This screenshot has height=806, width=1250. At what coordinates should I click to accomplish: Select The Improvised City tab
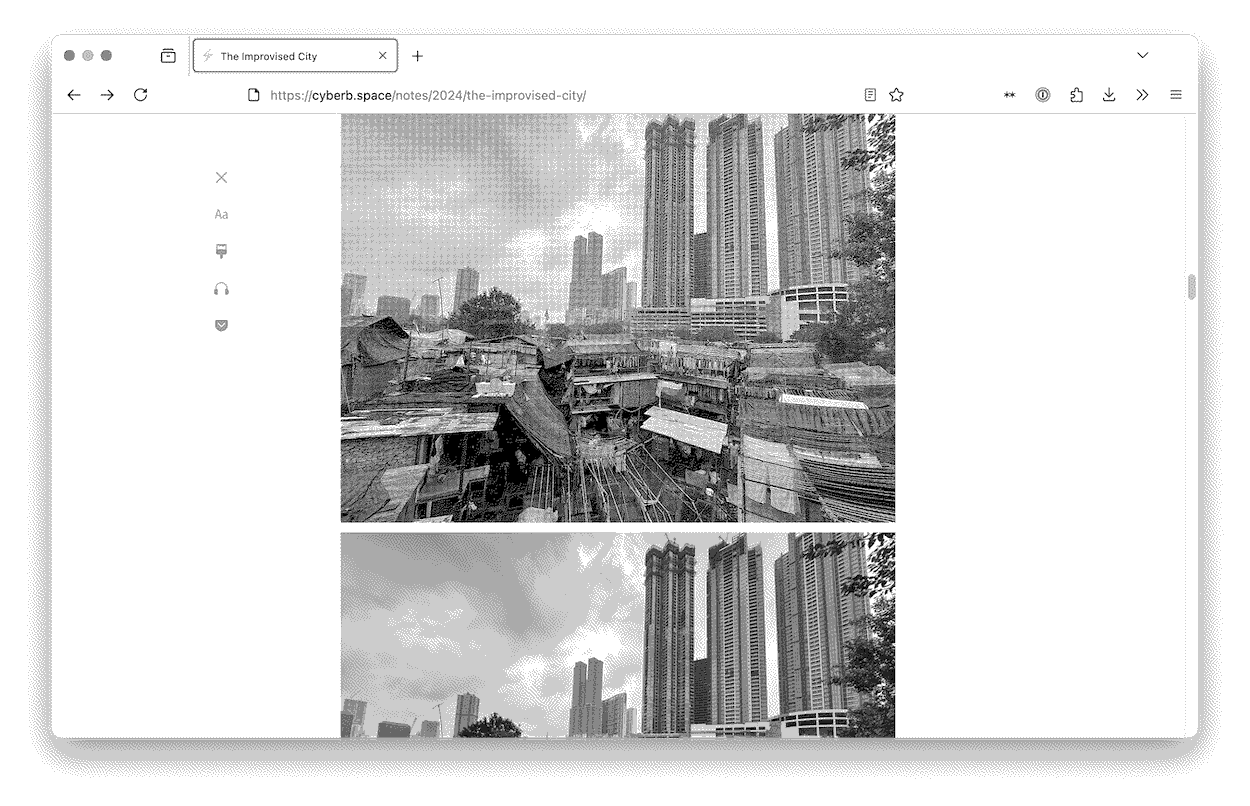[x=295, y=56]
